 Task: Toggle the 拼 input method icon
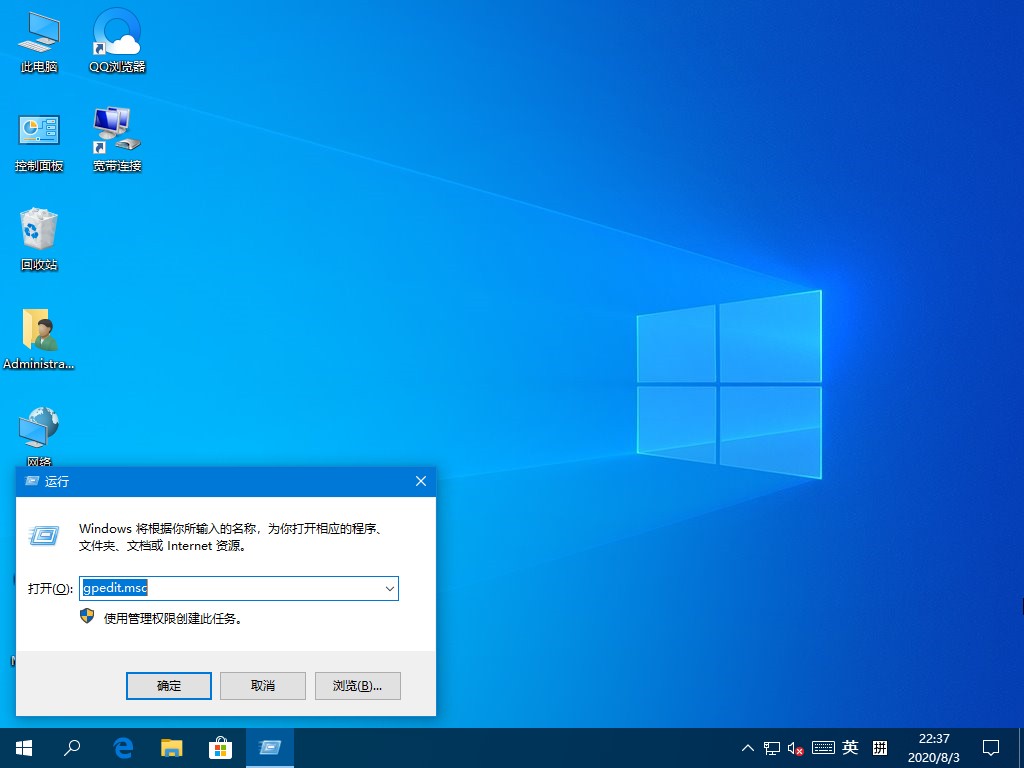[x=879, y=747]
